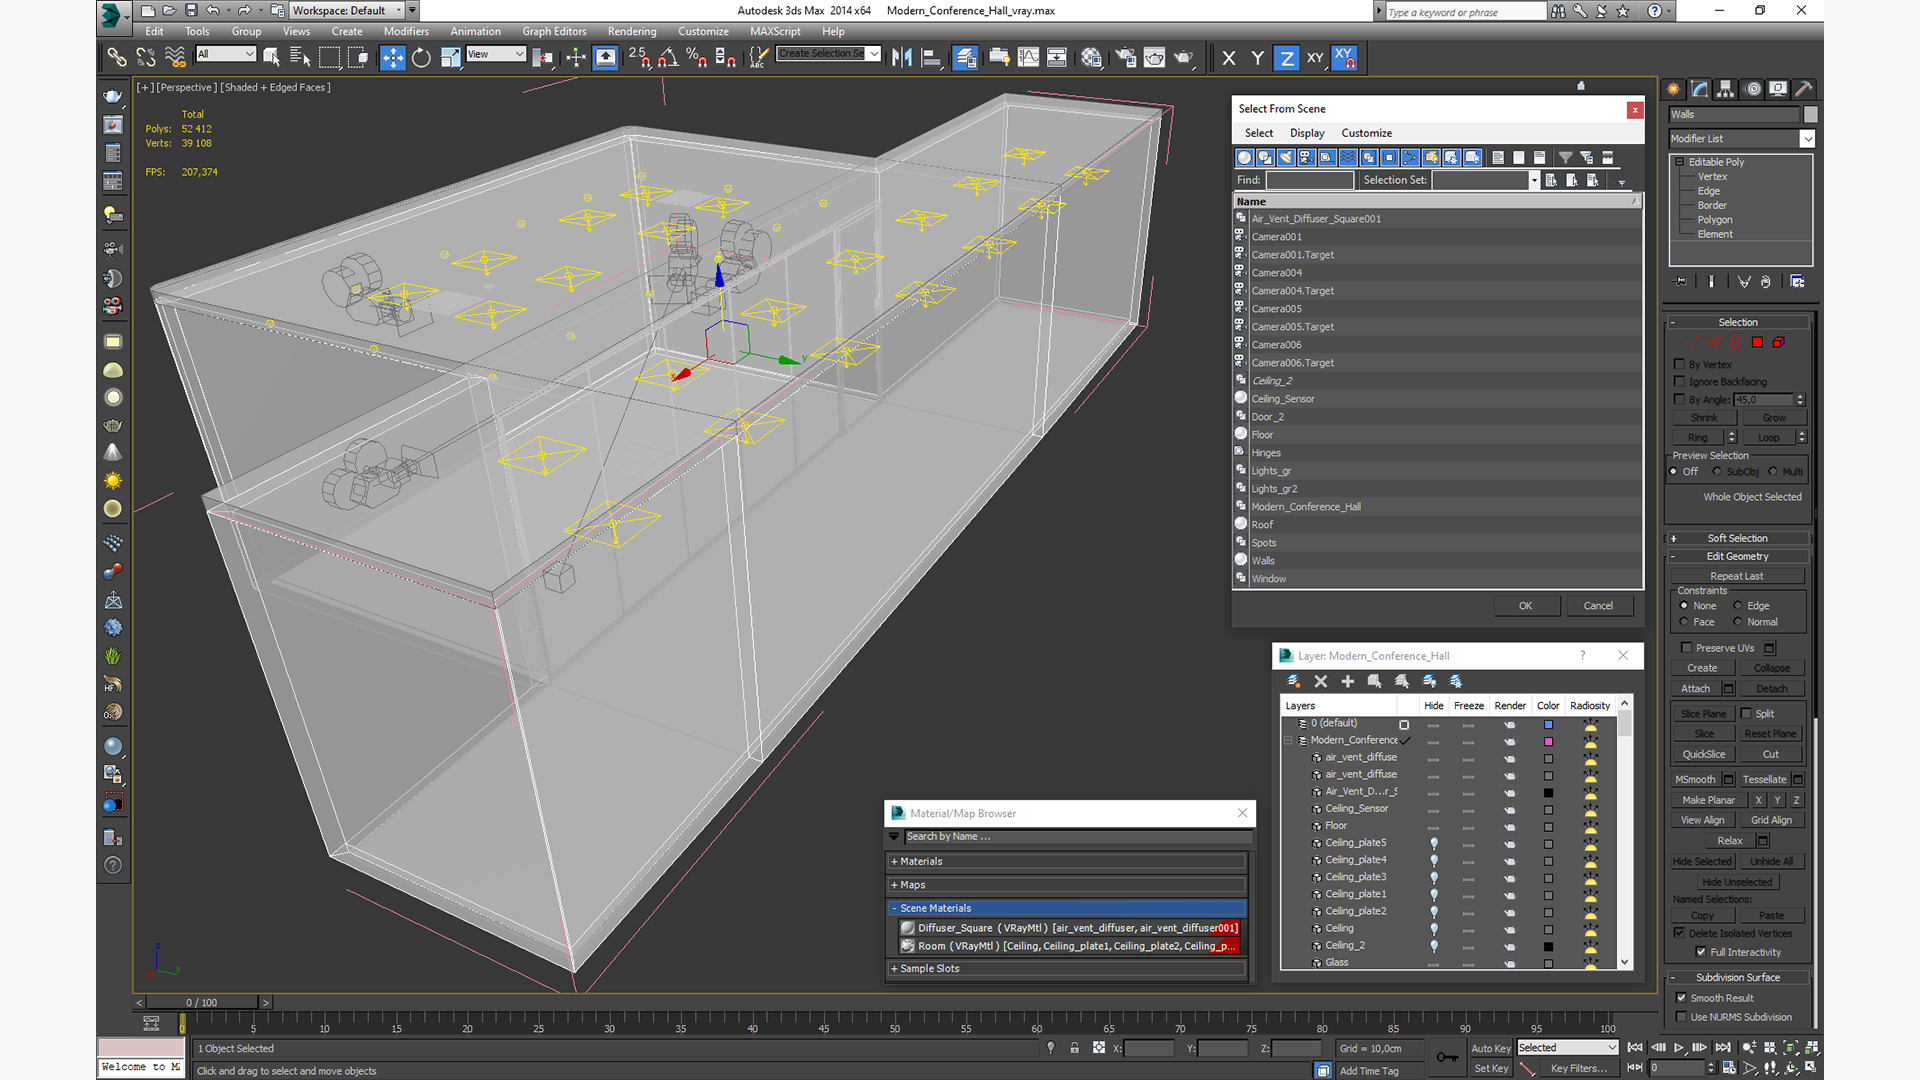The width and height of the screenshot is (1920, 1080).
Task: Click the Unlink Selection toolbar icon
Action: 146,58
